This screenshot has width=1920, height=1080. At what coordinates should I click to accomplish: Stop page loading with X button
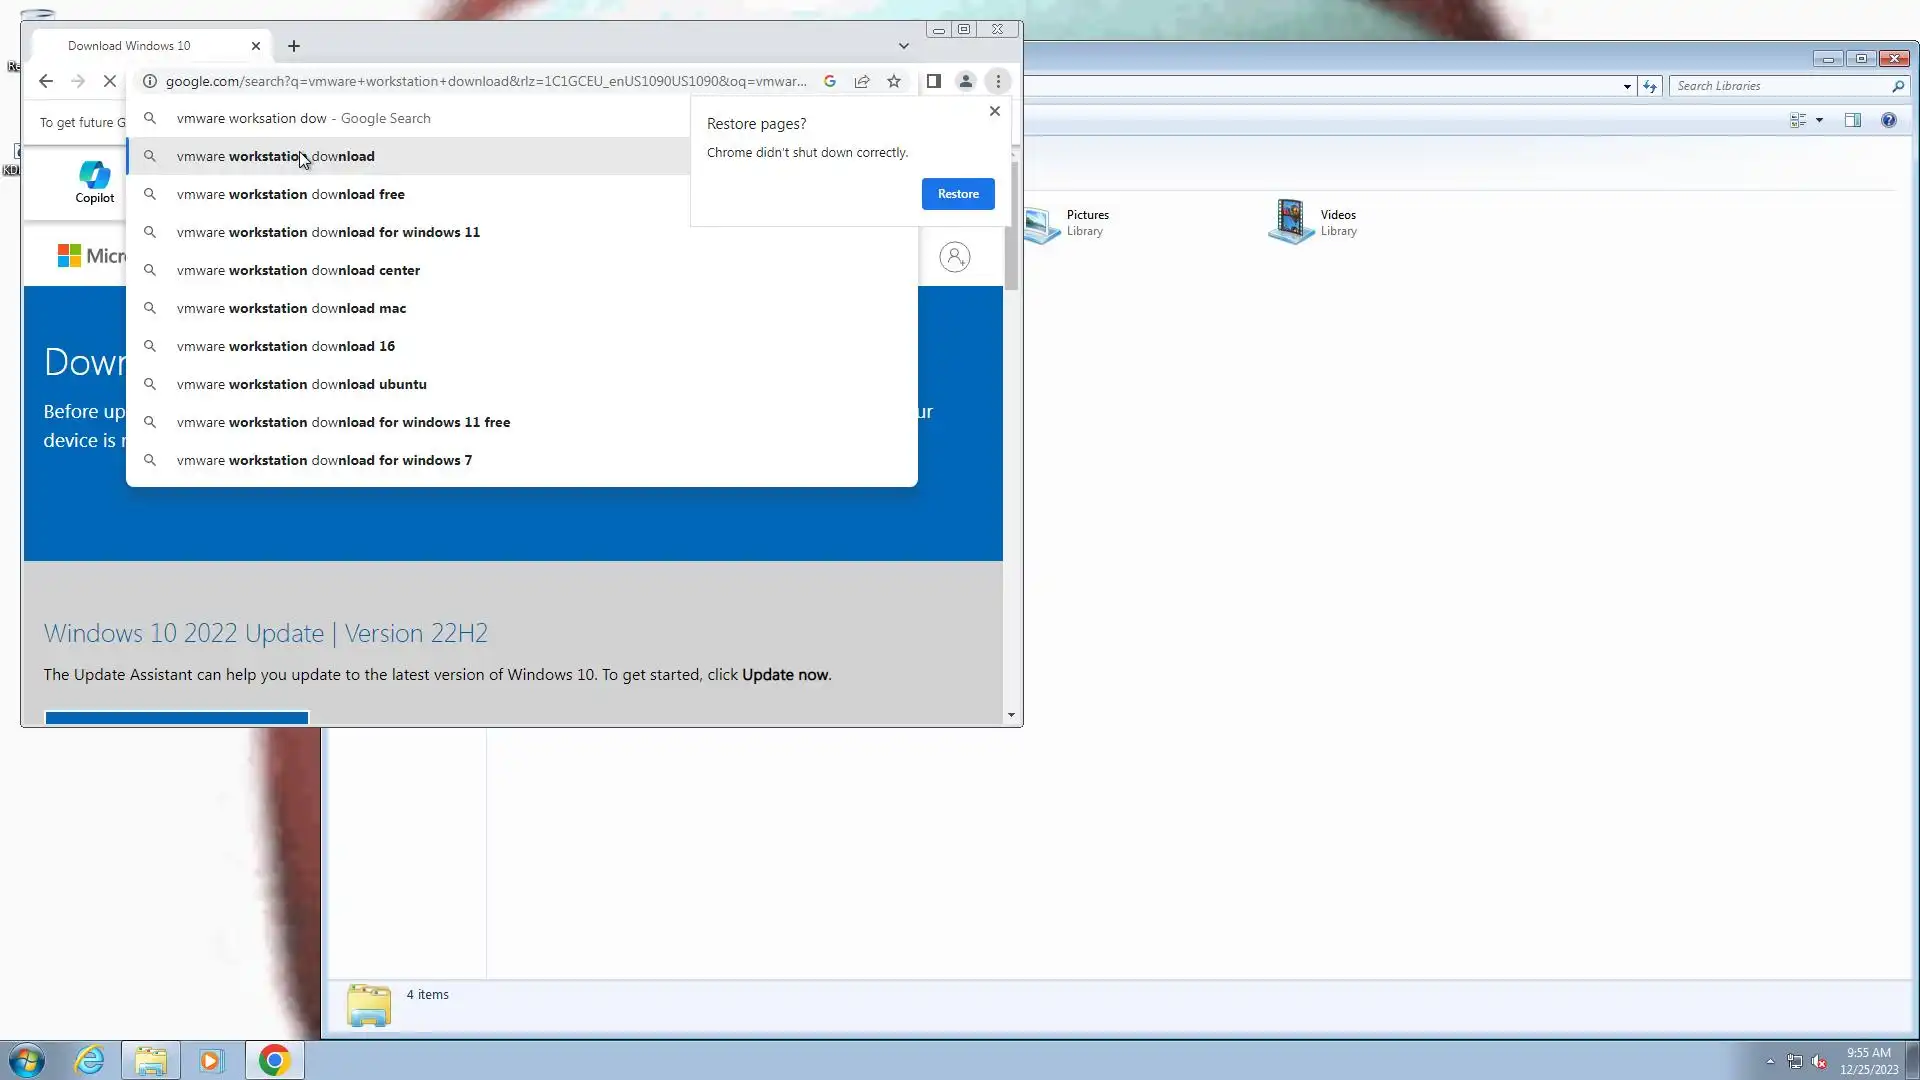click(x=110, y=81)
